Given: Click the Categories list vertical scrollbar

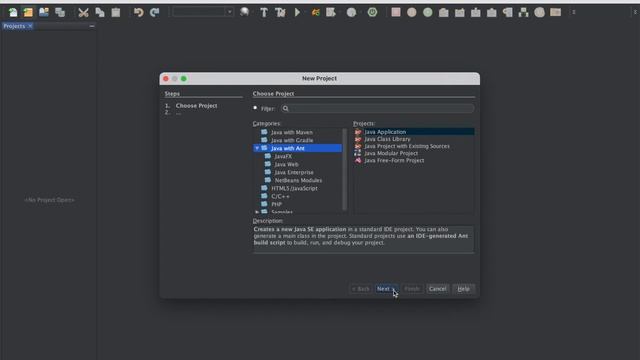Looking at the screenshot, I should click(344, 169).
